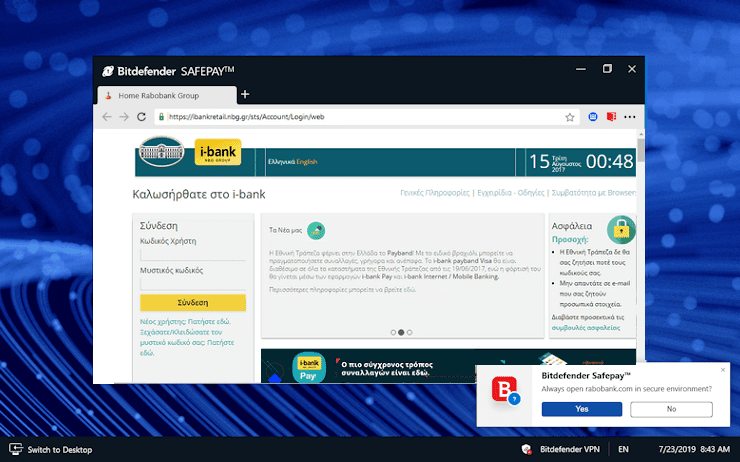Click the Switch to Desktop label
The image size is (740, 462).
(59, 450)
